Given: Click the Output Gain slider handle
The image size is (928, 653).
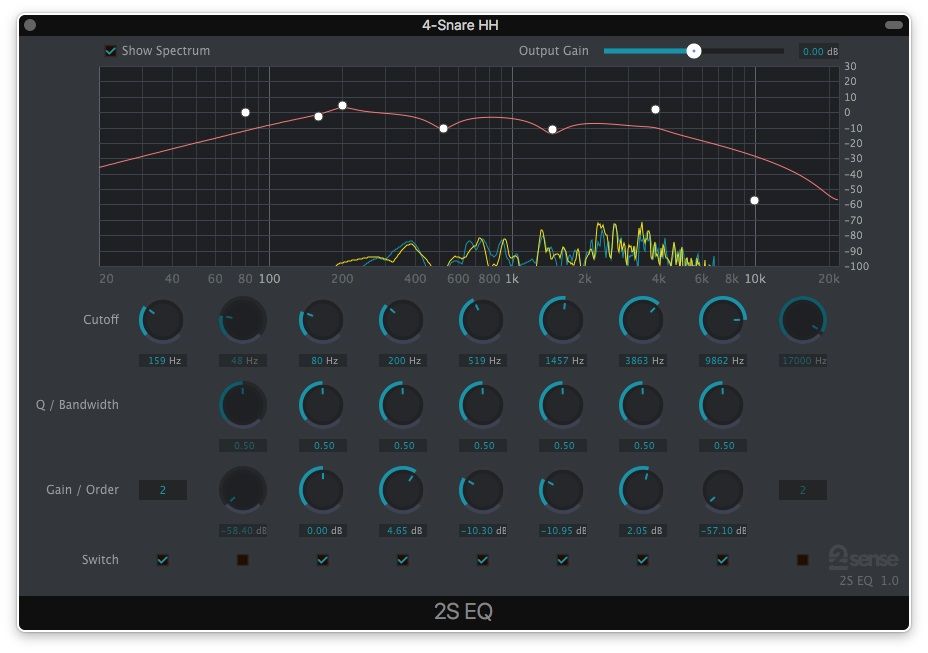Looking at the screenshot, I should [x=694, y=51].
